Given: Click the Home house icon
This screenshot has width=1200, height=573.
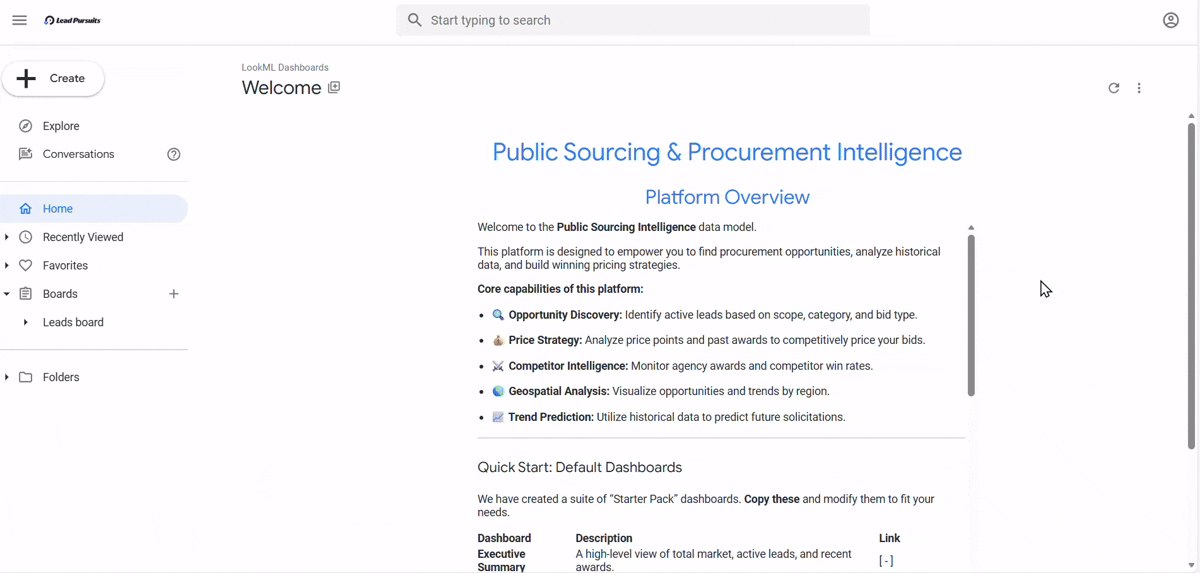Looking at the screenshot, I should [x=26, y=209].
